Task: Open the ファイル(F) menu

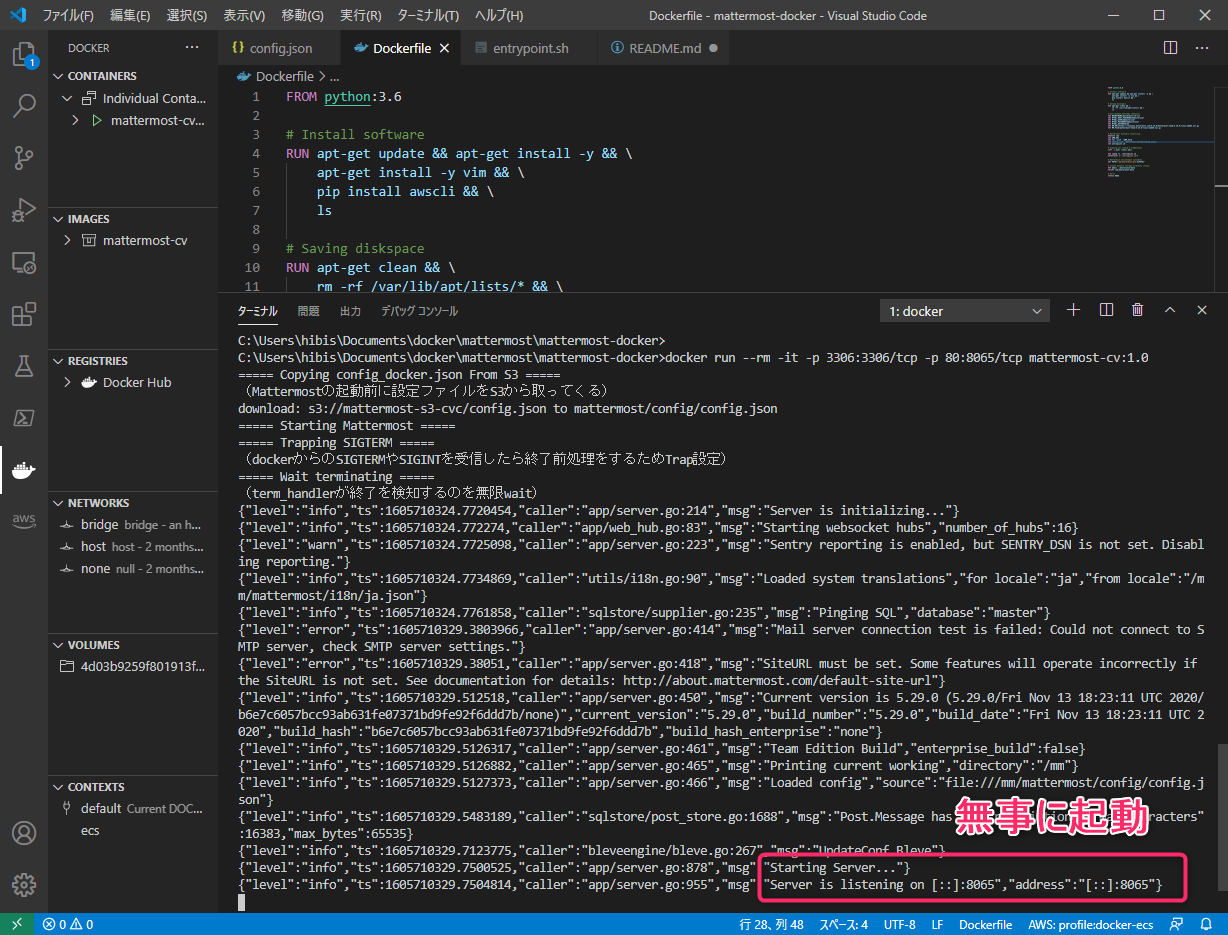Action: 68,15
